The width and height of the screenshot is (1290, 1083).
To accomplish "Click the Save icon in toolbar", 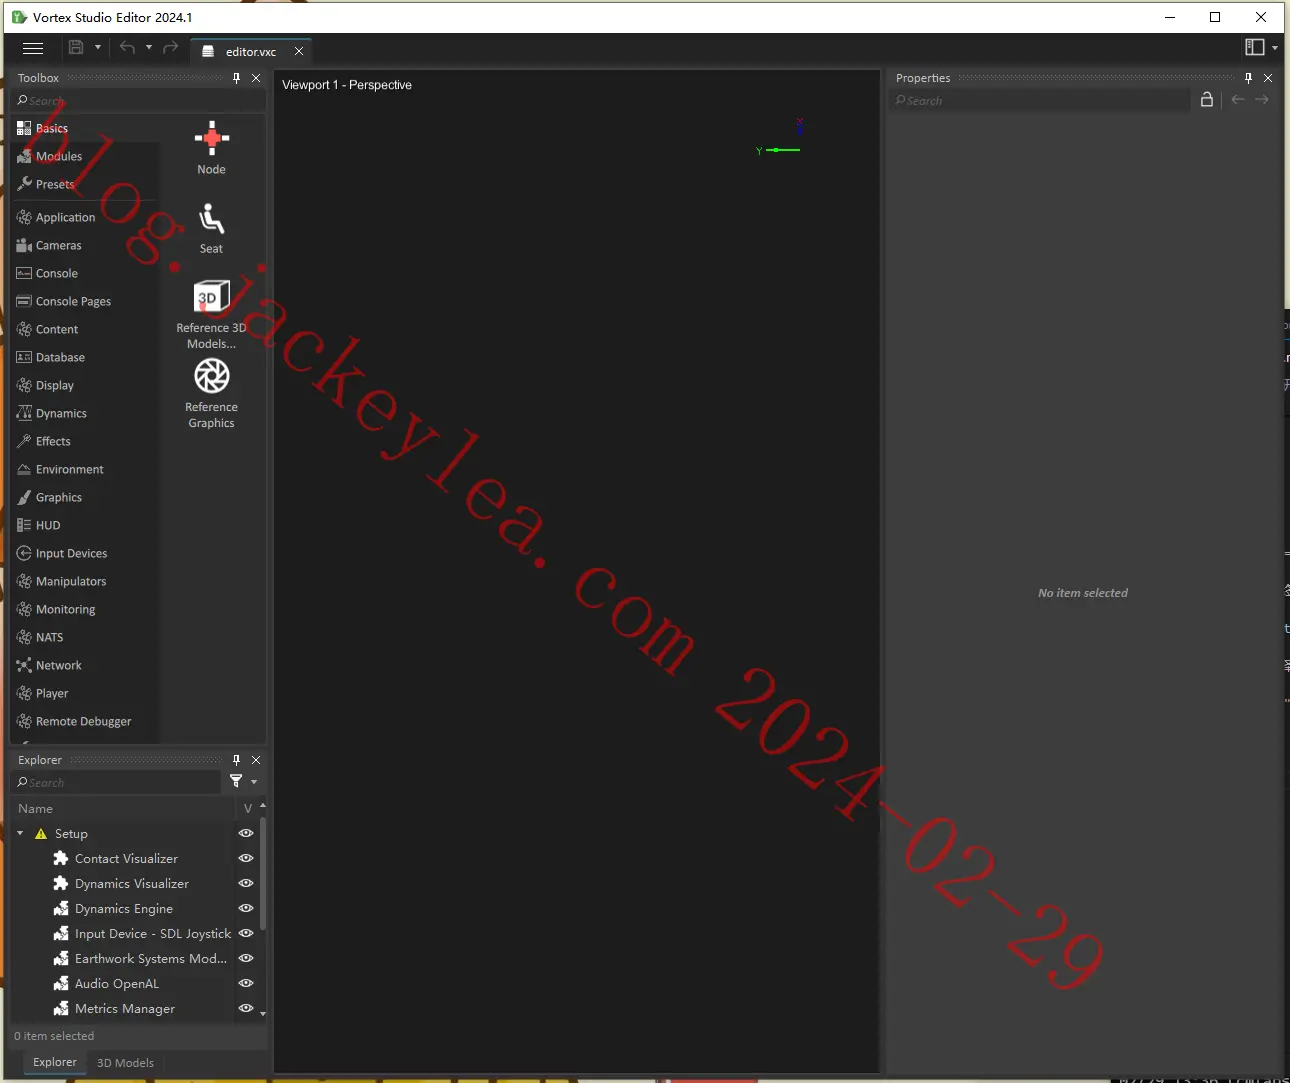I will coord(76,47).
